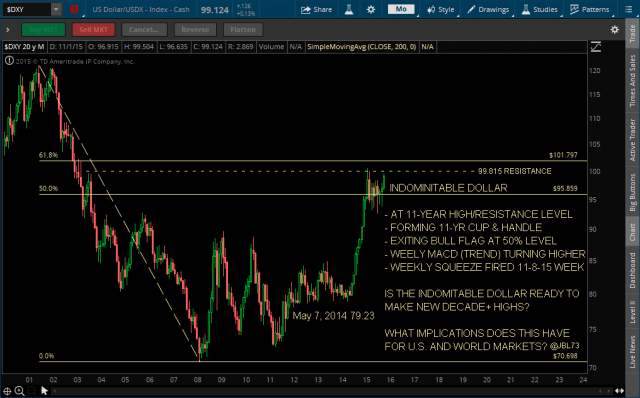Click the 99.815 RESISTANCE label

coord(514,171)
